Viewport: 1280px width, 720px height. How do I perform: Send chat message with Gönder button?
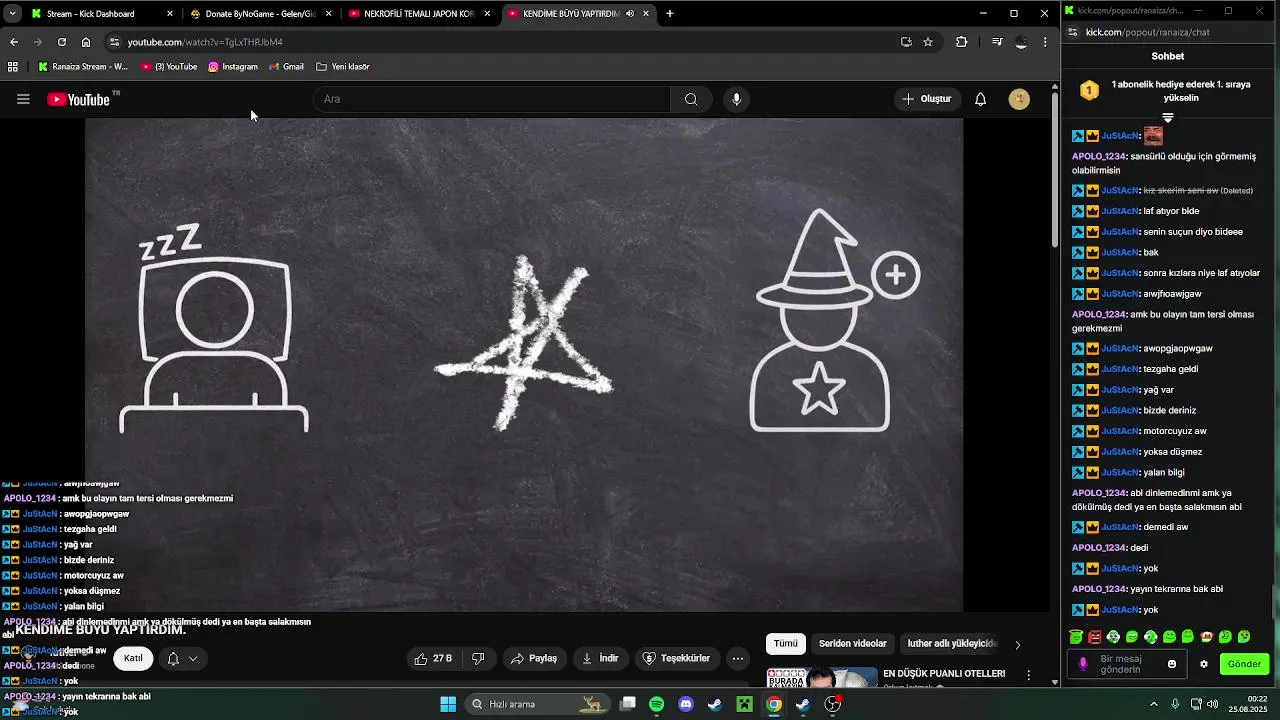(1244, 664)
